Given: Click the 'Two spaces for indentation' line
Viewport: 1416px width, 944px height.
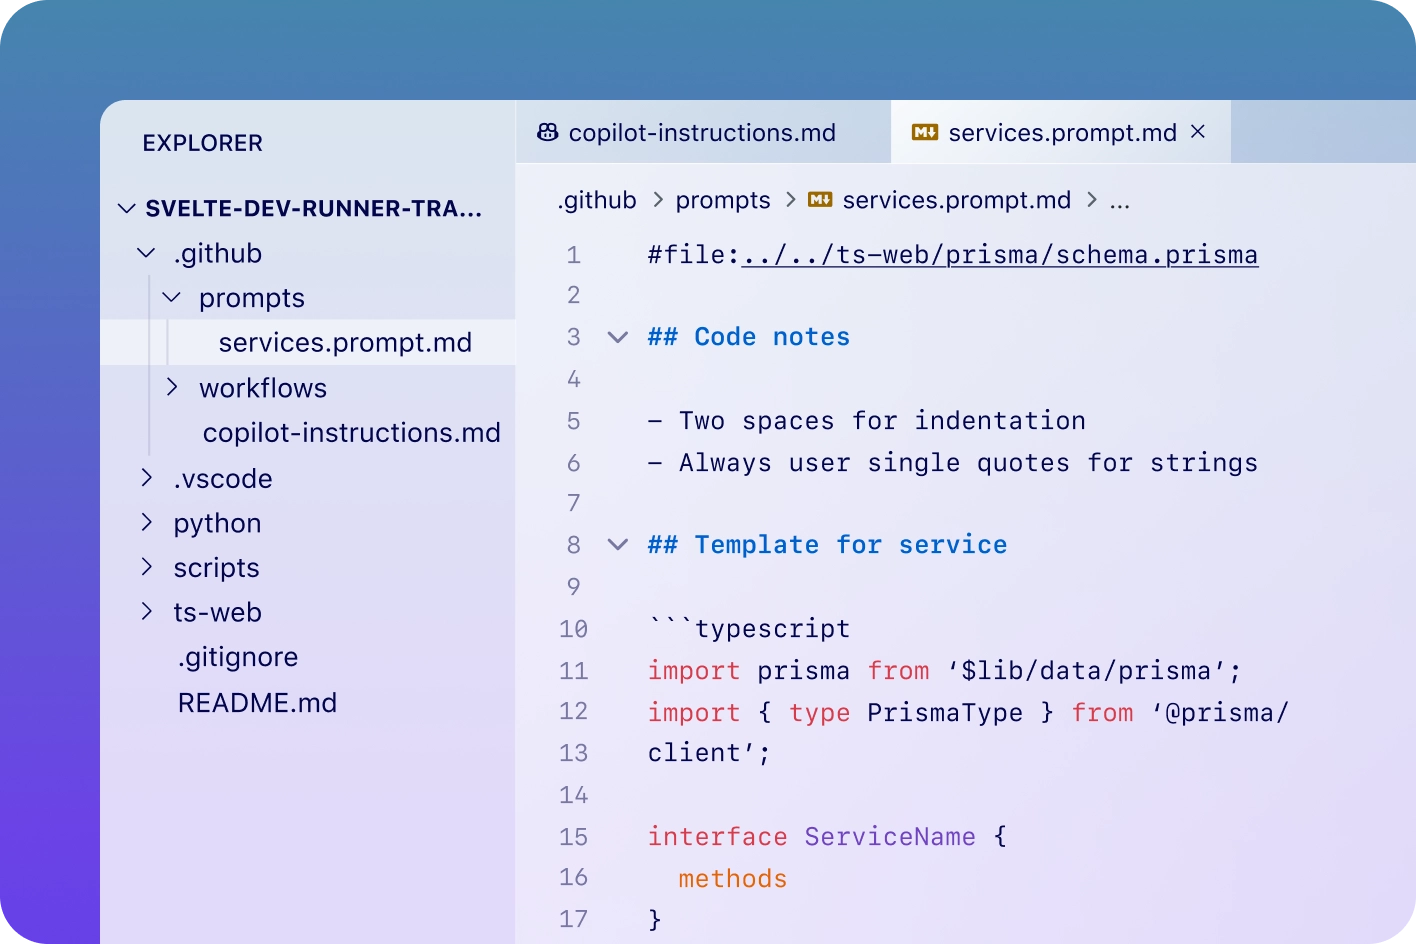Looking at the screenshot, I should (867, 421).
